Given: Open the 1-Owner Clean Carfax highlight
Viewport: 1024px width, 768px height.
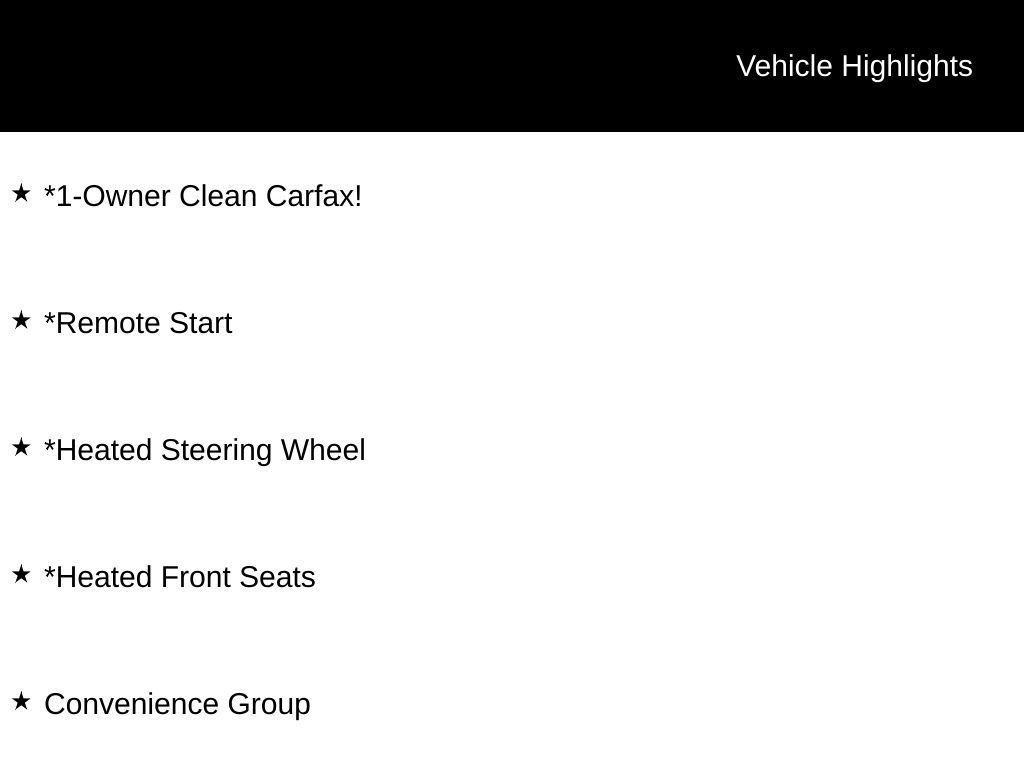Looking at the screenshot, I should click(203, 196).
